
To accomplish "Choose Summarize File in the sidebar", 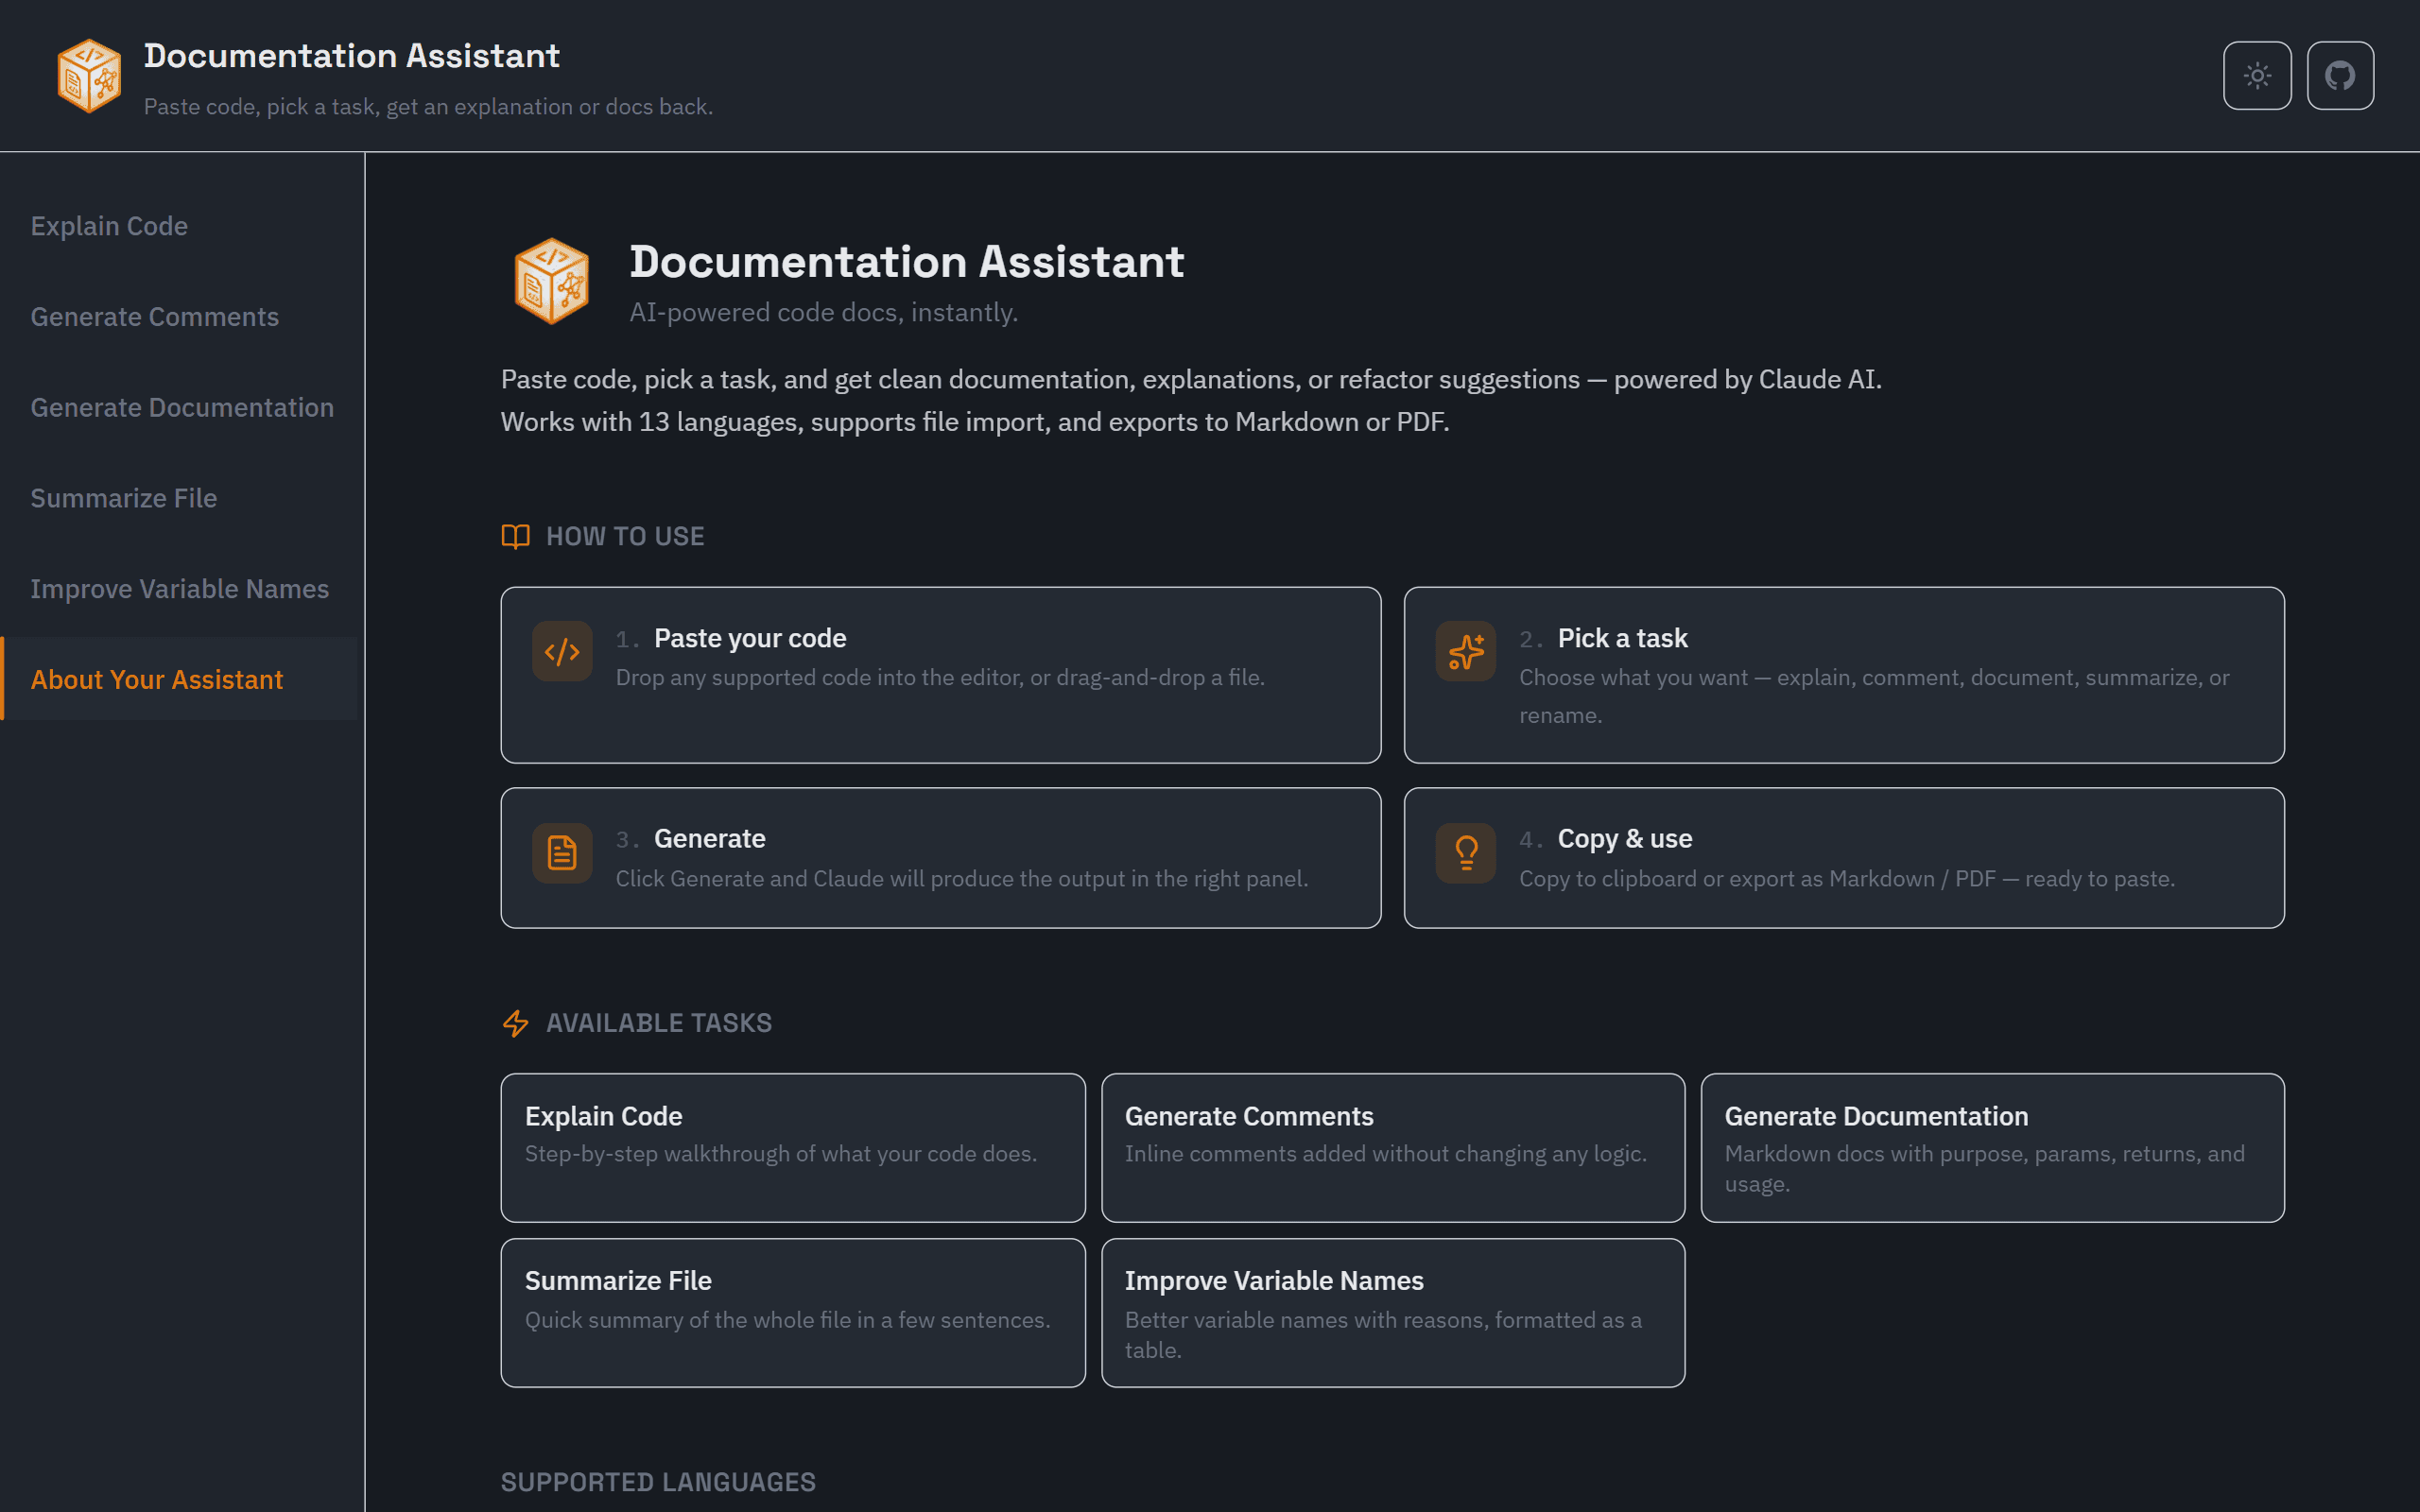I will coord(124,498).
